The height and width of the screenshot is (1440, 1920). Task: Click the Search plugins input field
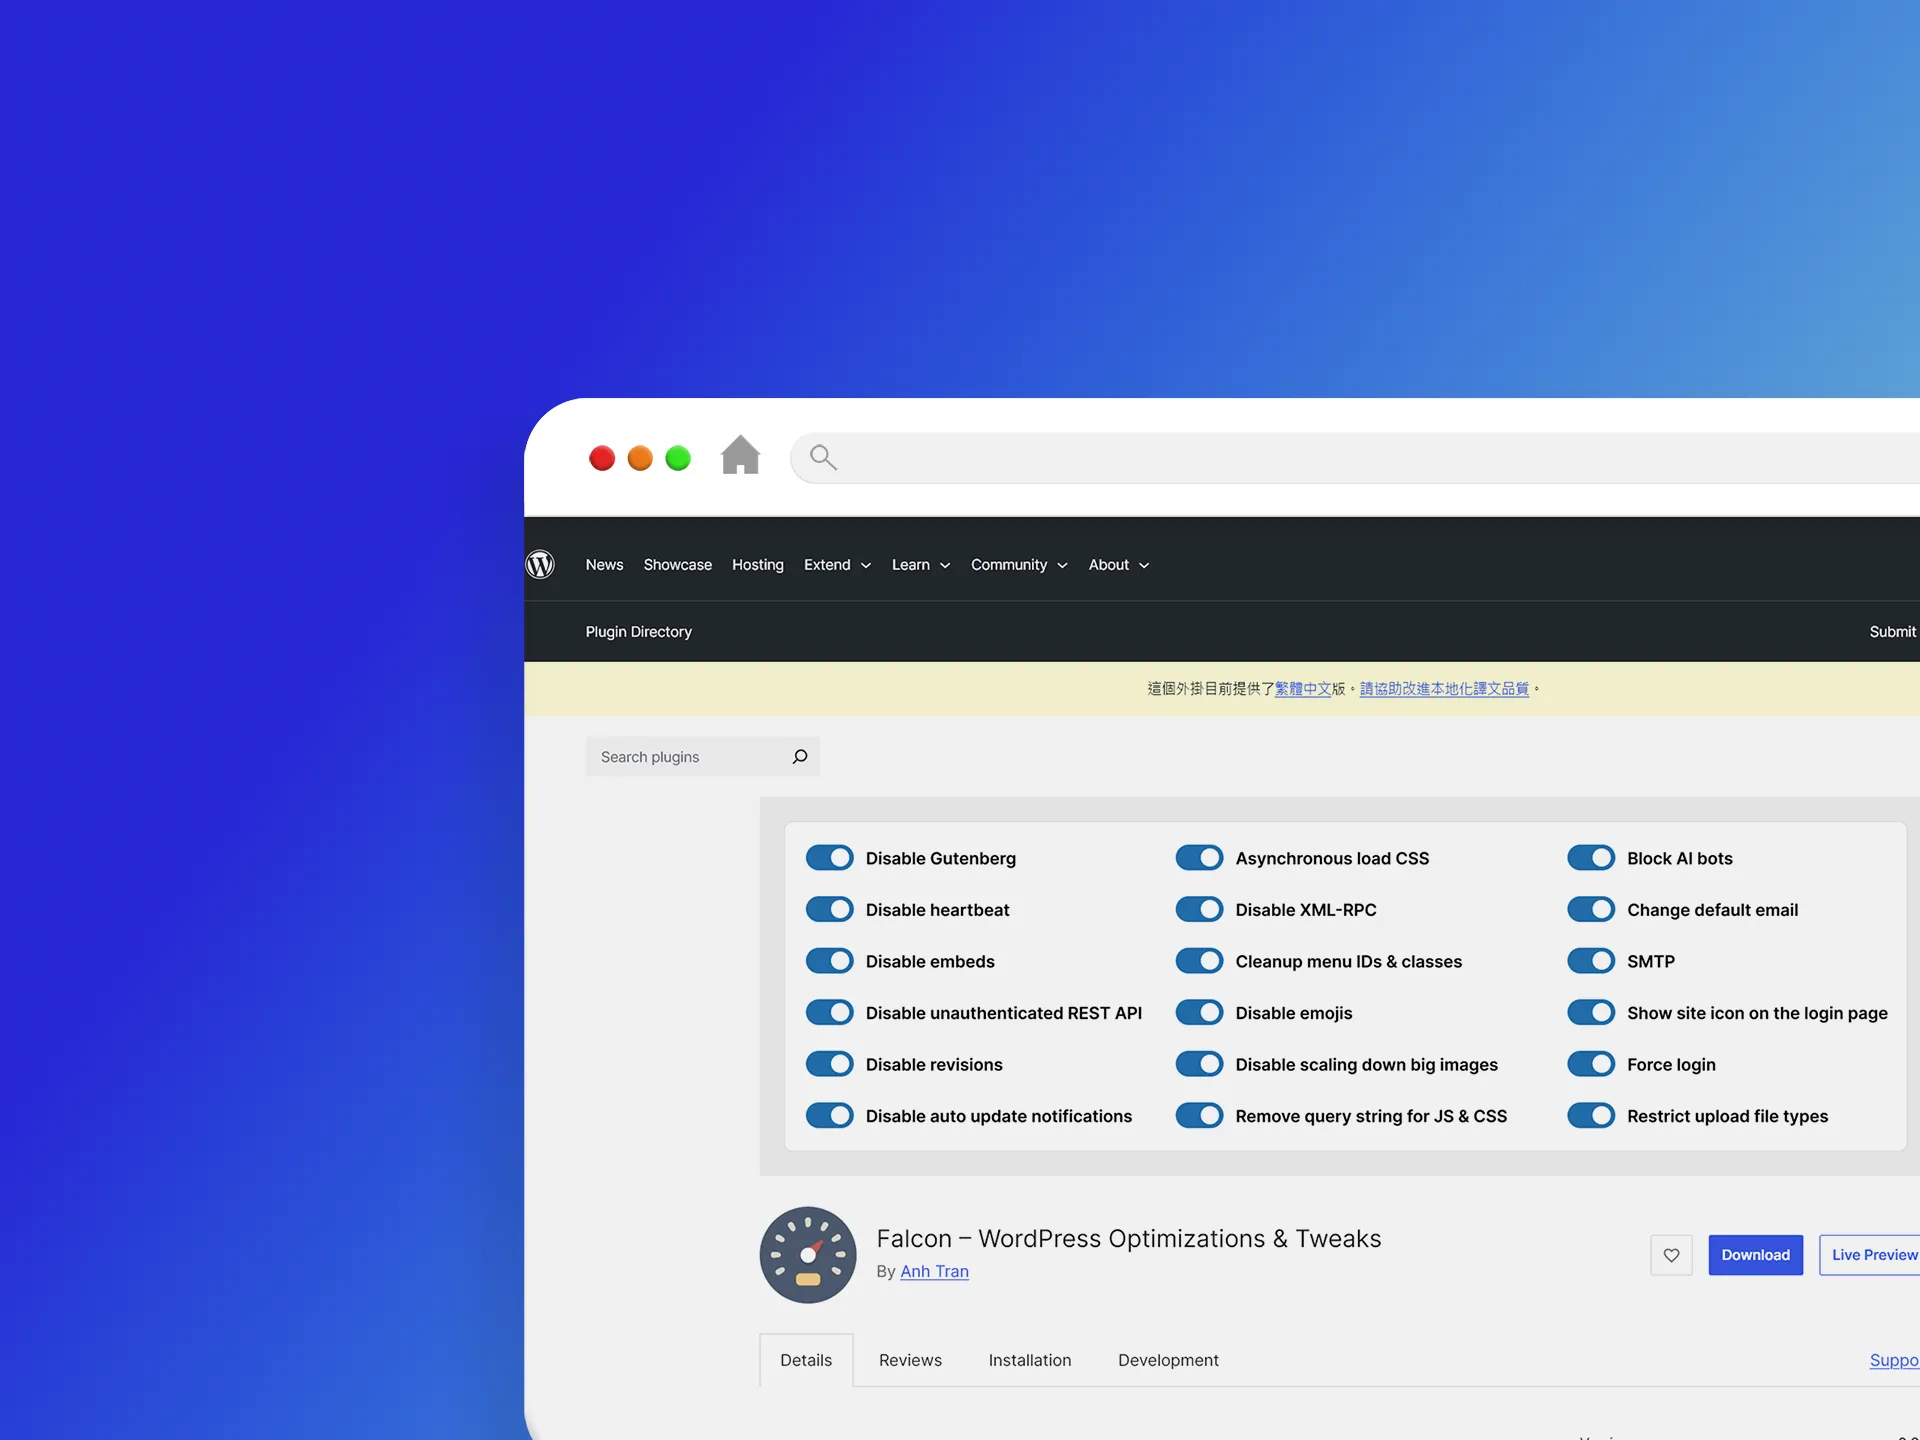pos(703,757)
